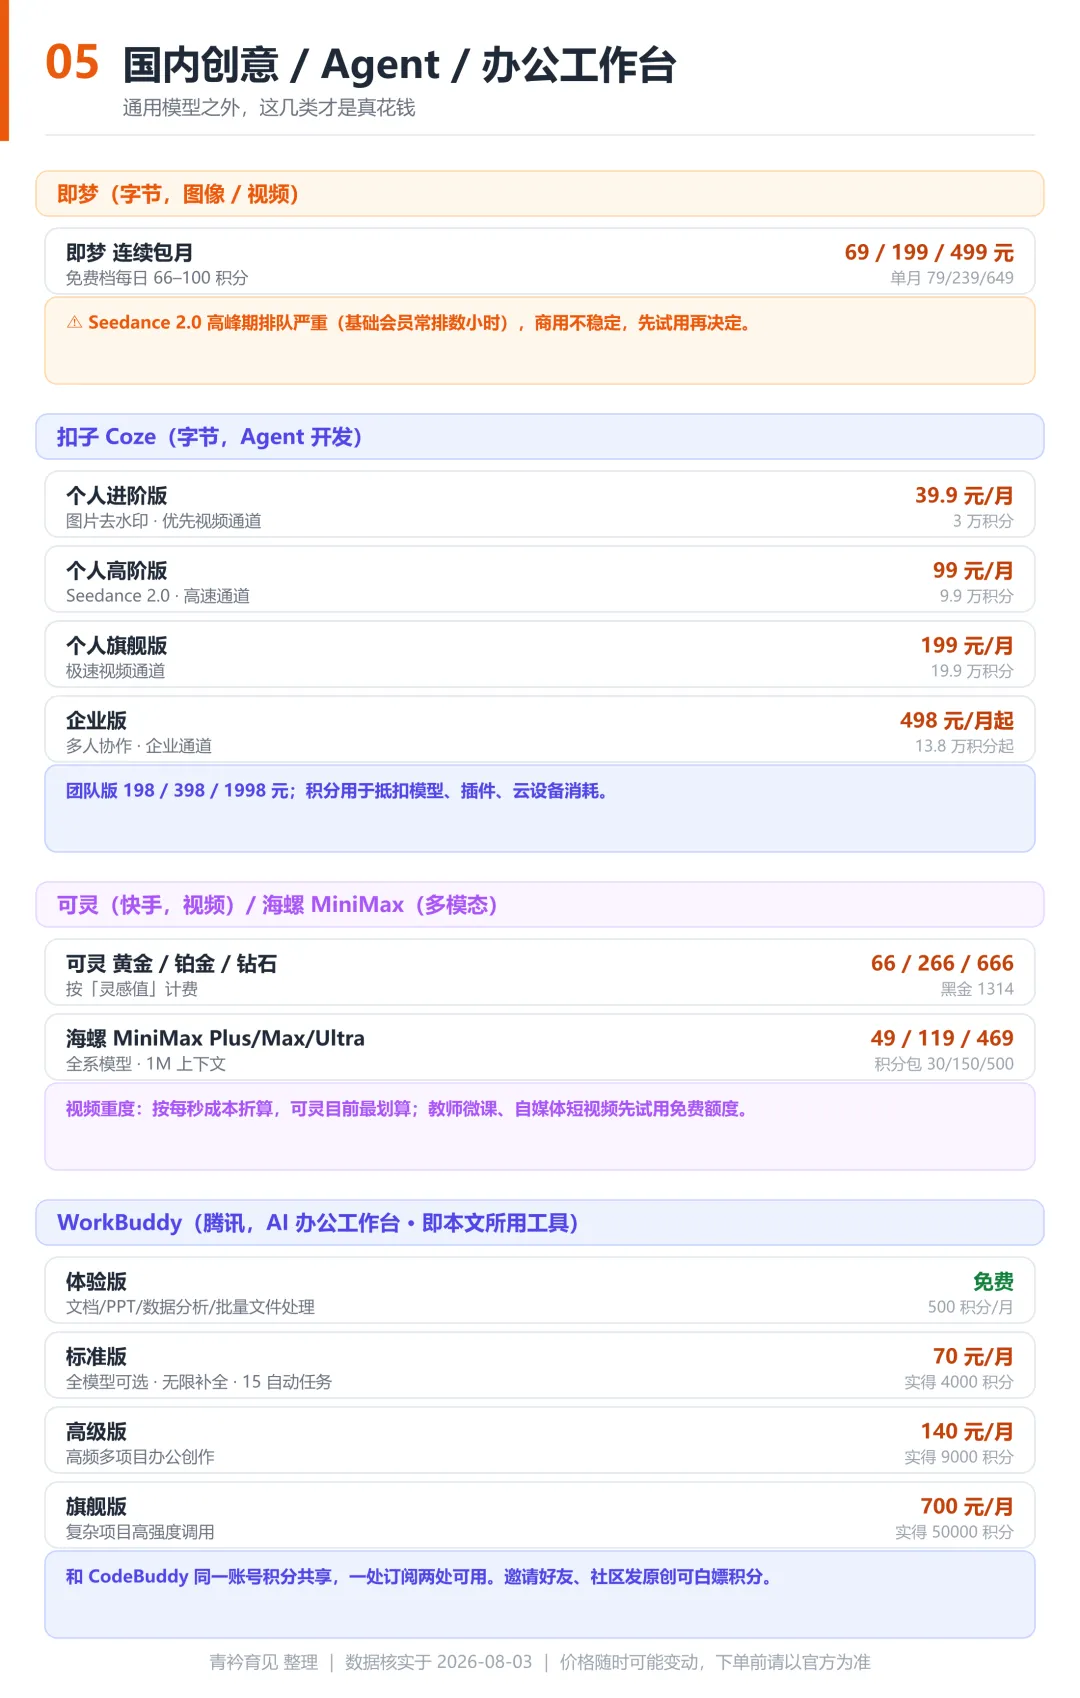Click 多人协作 · 企业通道 description
This screenshot has width=1080, height=1698.
coord(139,746)
